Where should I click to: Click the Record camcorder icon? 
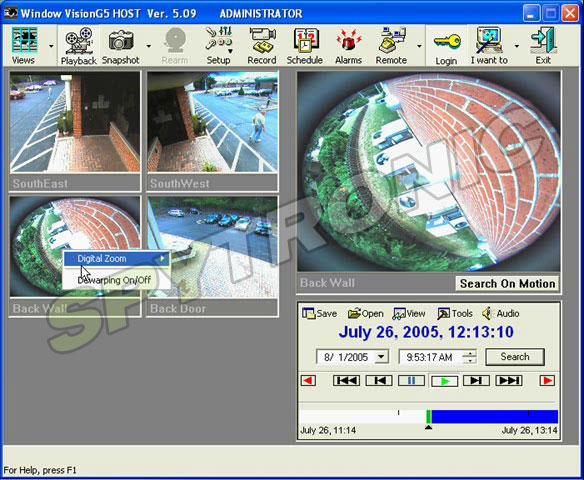(262, 46)
